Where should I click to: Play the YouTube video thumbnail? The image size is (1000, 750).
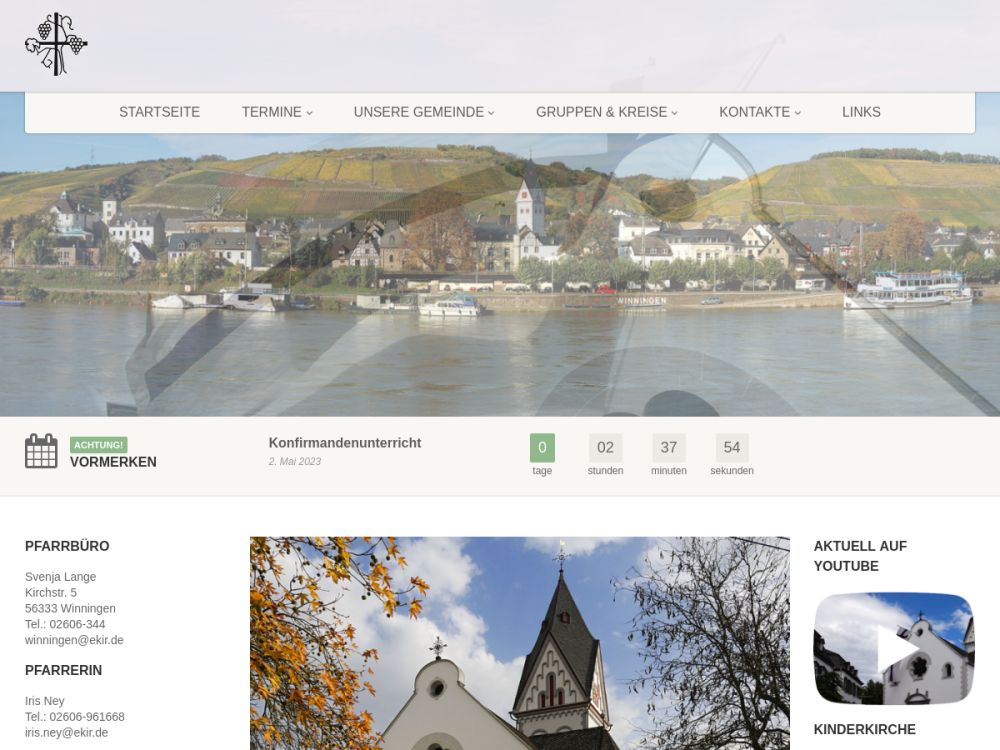coord(893,649)
